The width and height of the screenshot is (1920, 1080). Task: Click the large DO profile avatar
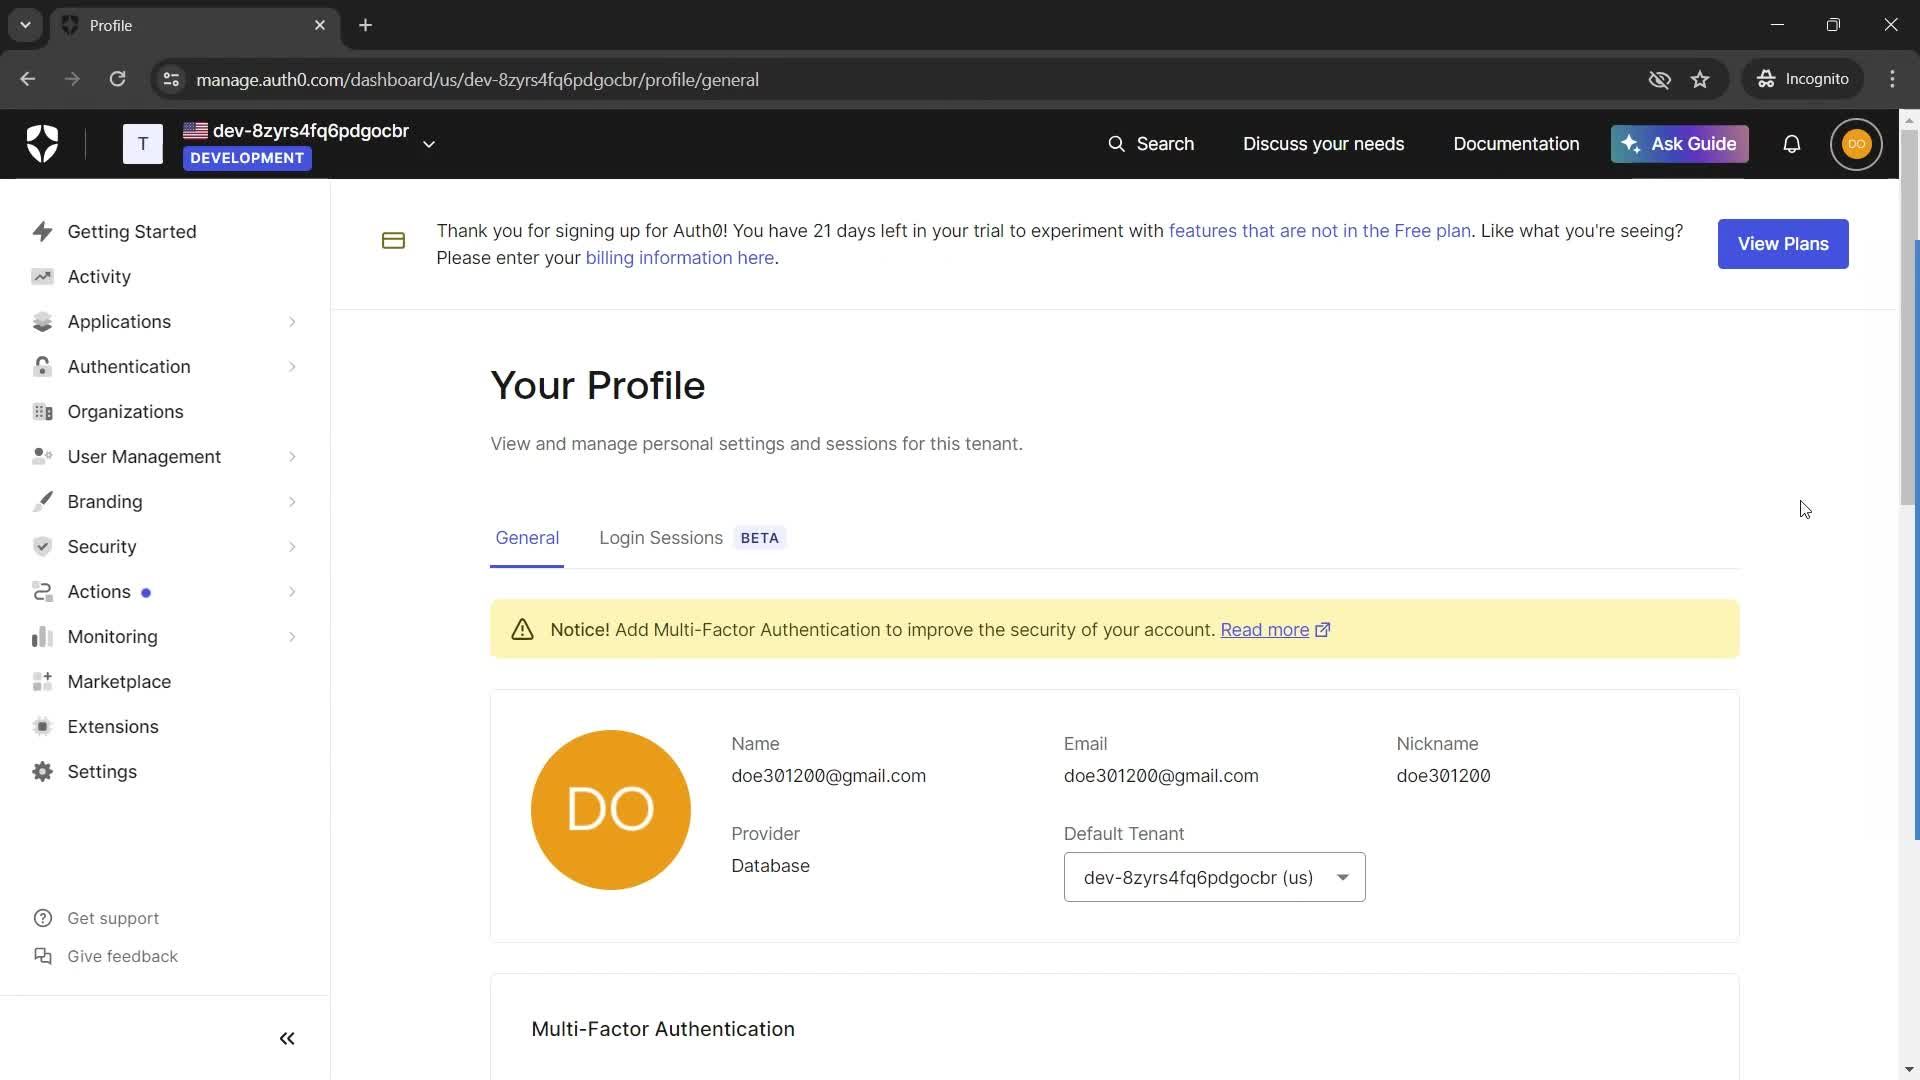click(610, 810)
